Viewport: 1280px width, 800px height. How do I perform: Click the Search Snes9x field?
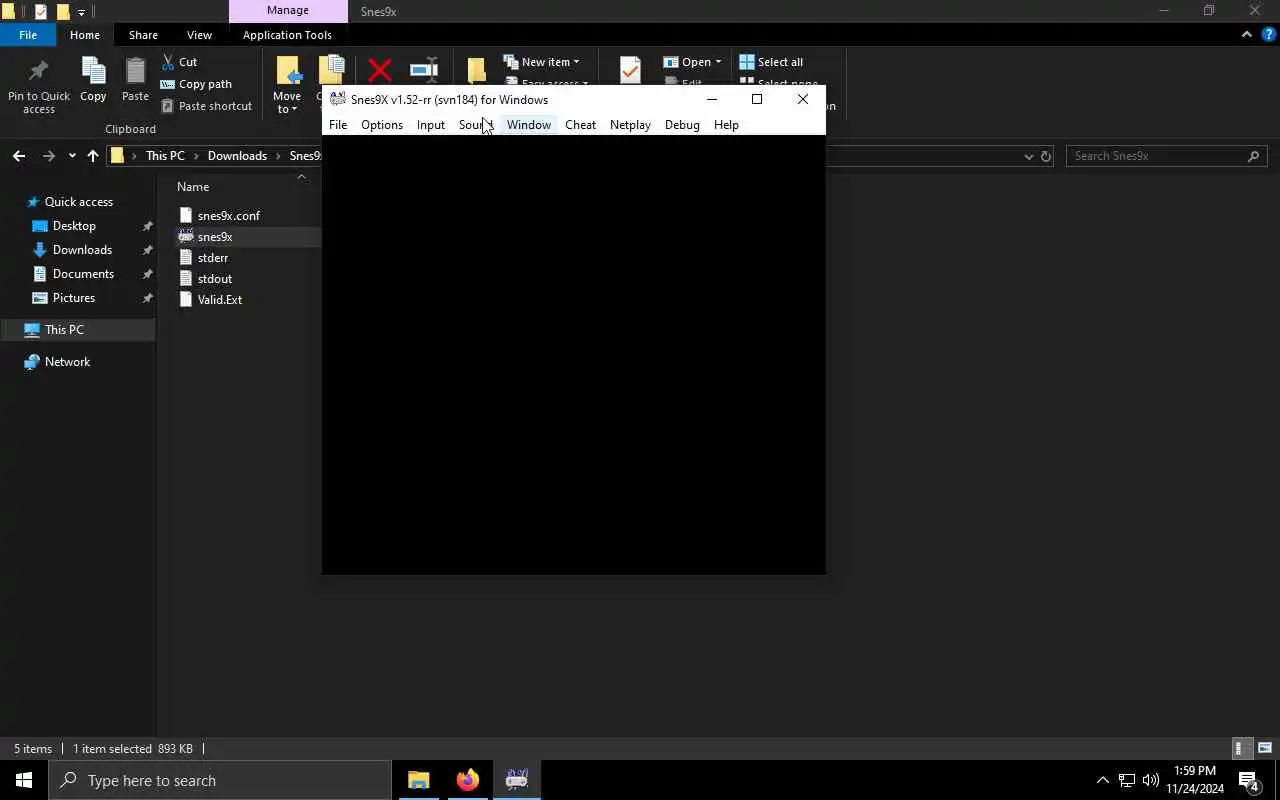click(x=1166, y=156)
